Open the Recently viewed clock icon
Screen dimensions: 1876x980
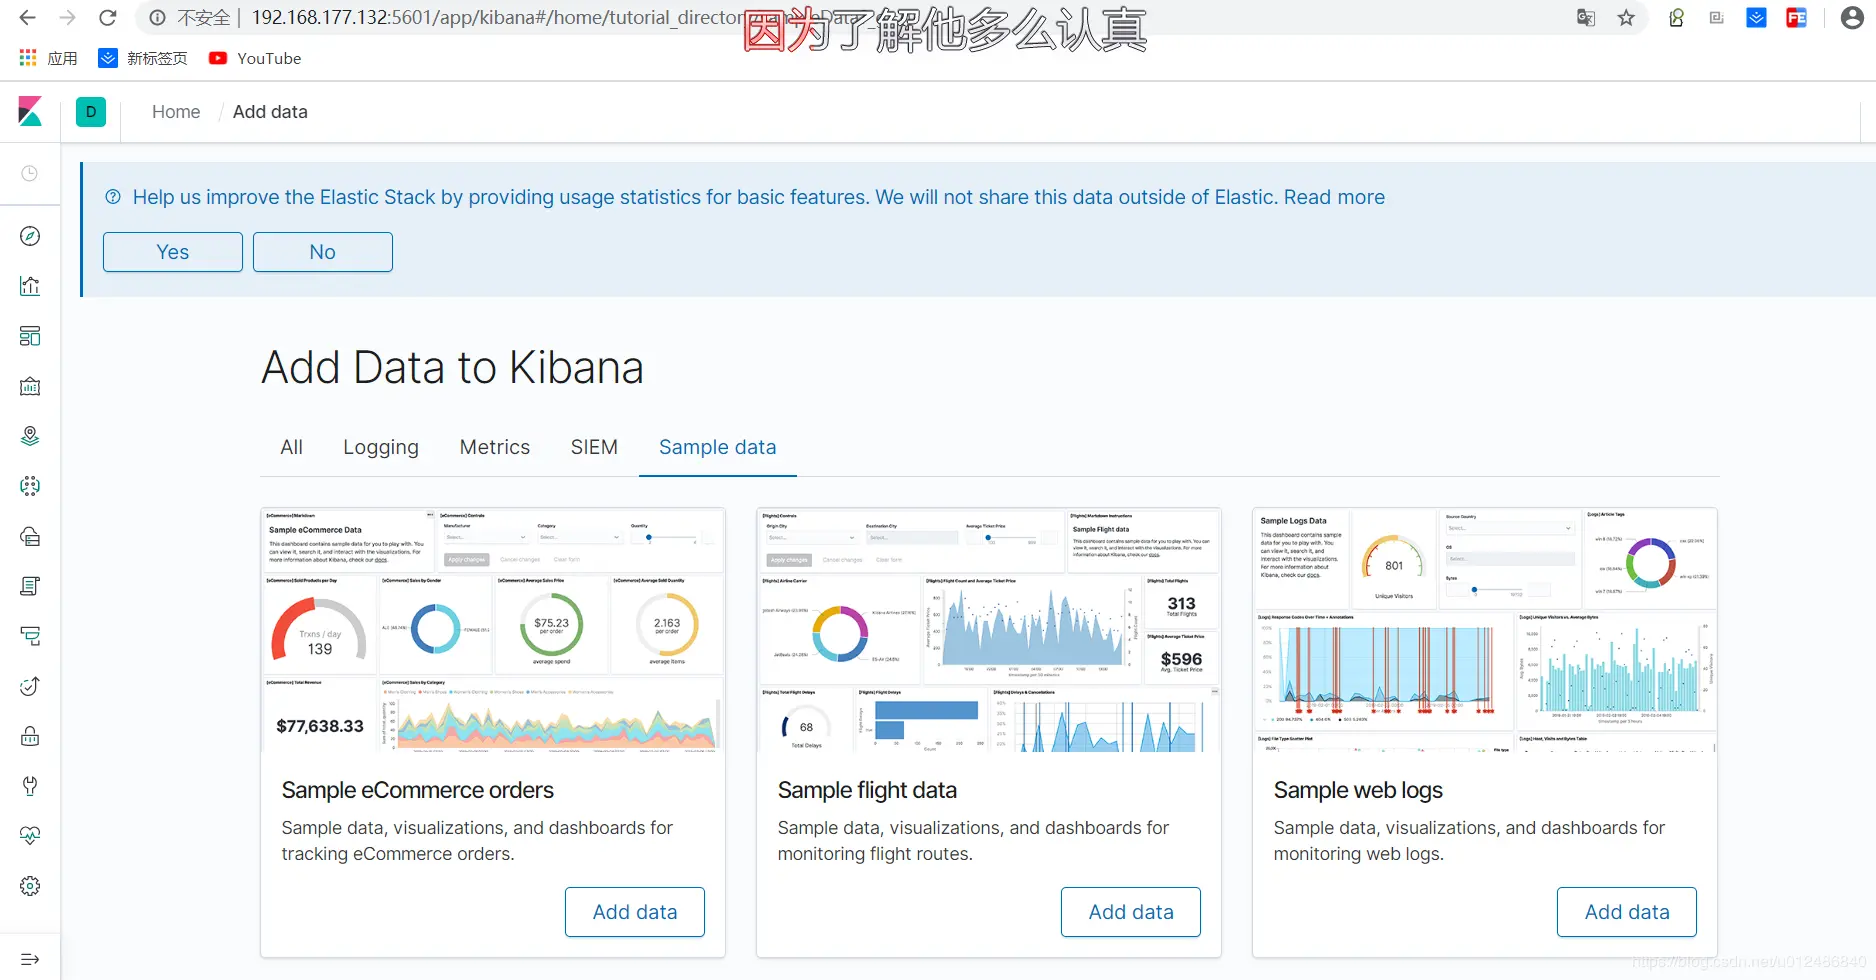coord(30,174)
